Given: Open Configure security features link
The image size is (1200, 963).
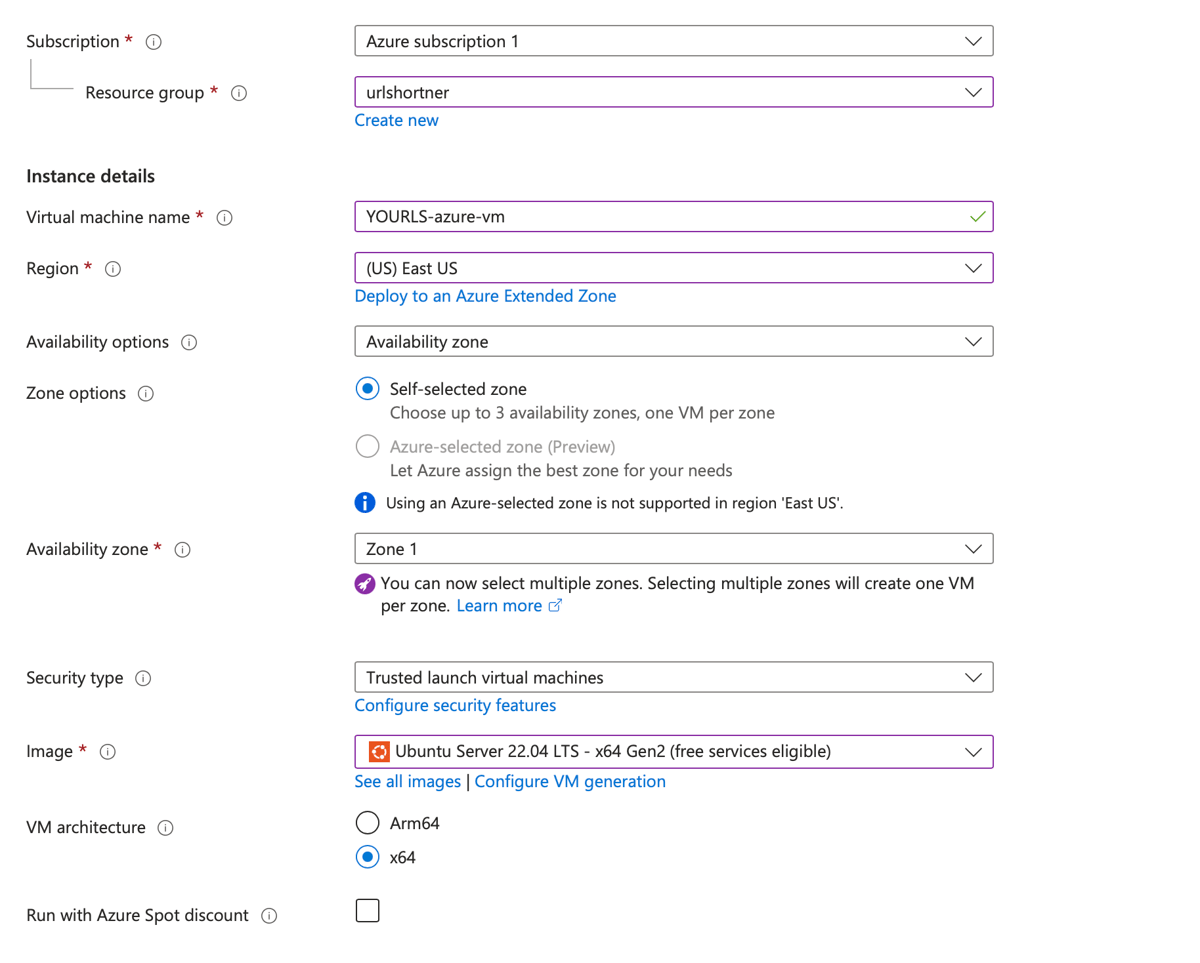Looking at the screenshot, I should [x=455, y=706].
